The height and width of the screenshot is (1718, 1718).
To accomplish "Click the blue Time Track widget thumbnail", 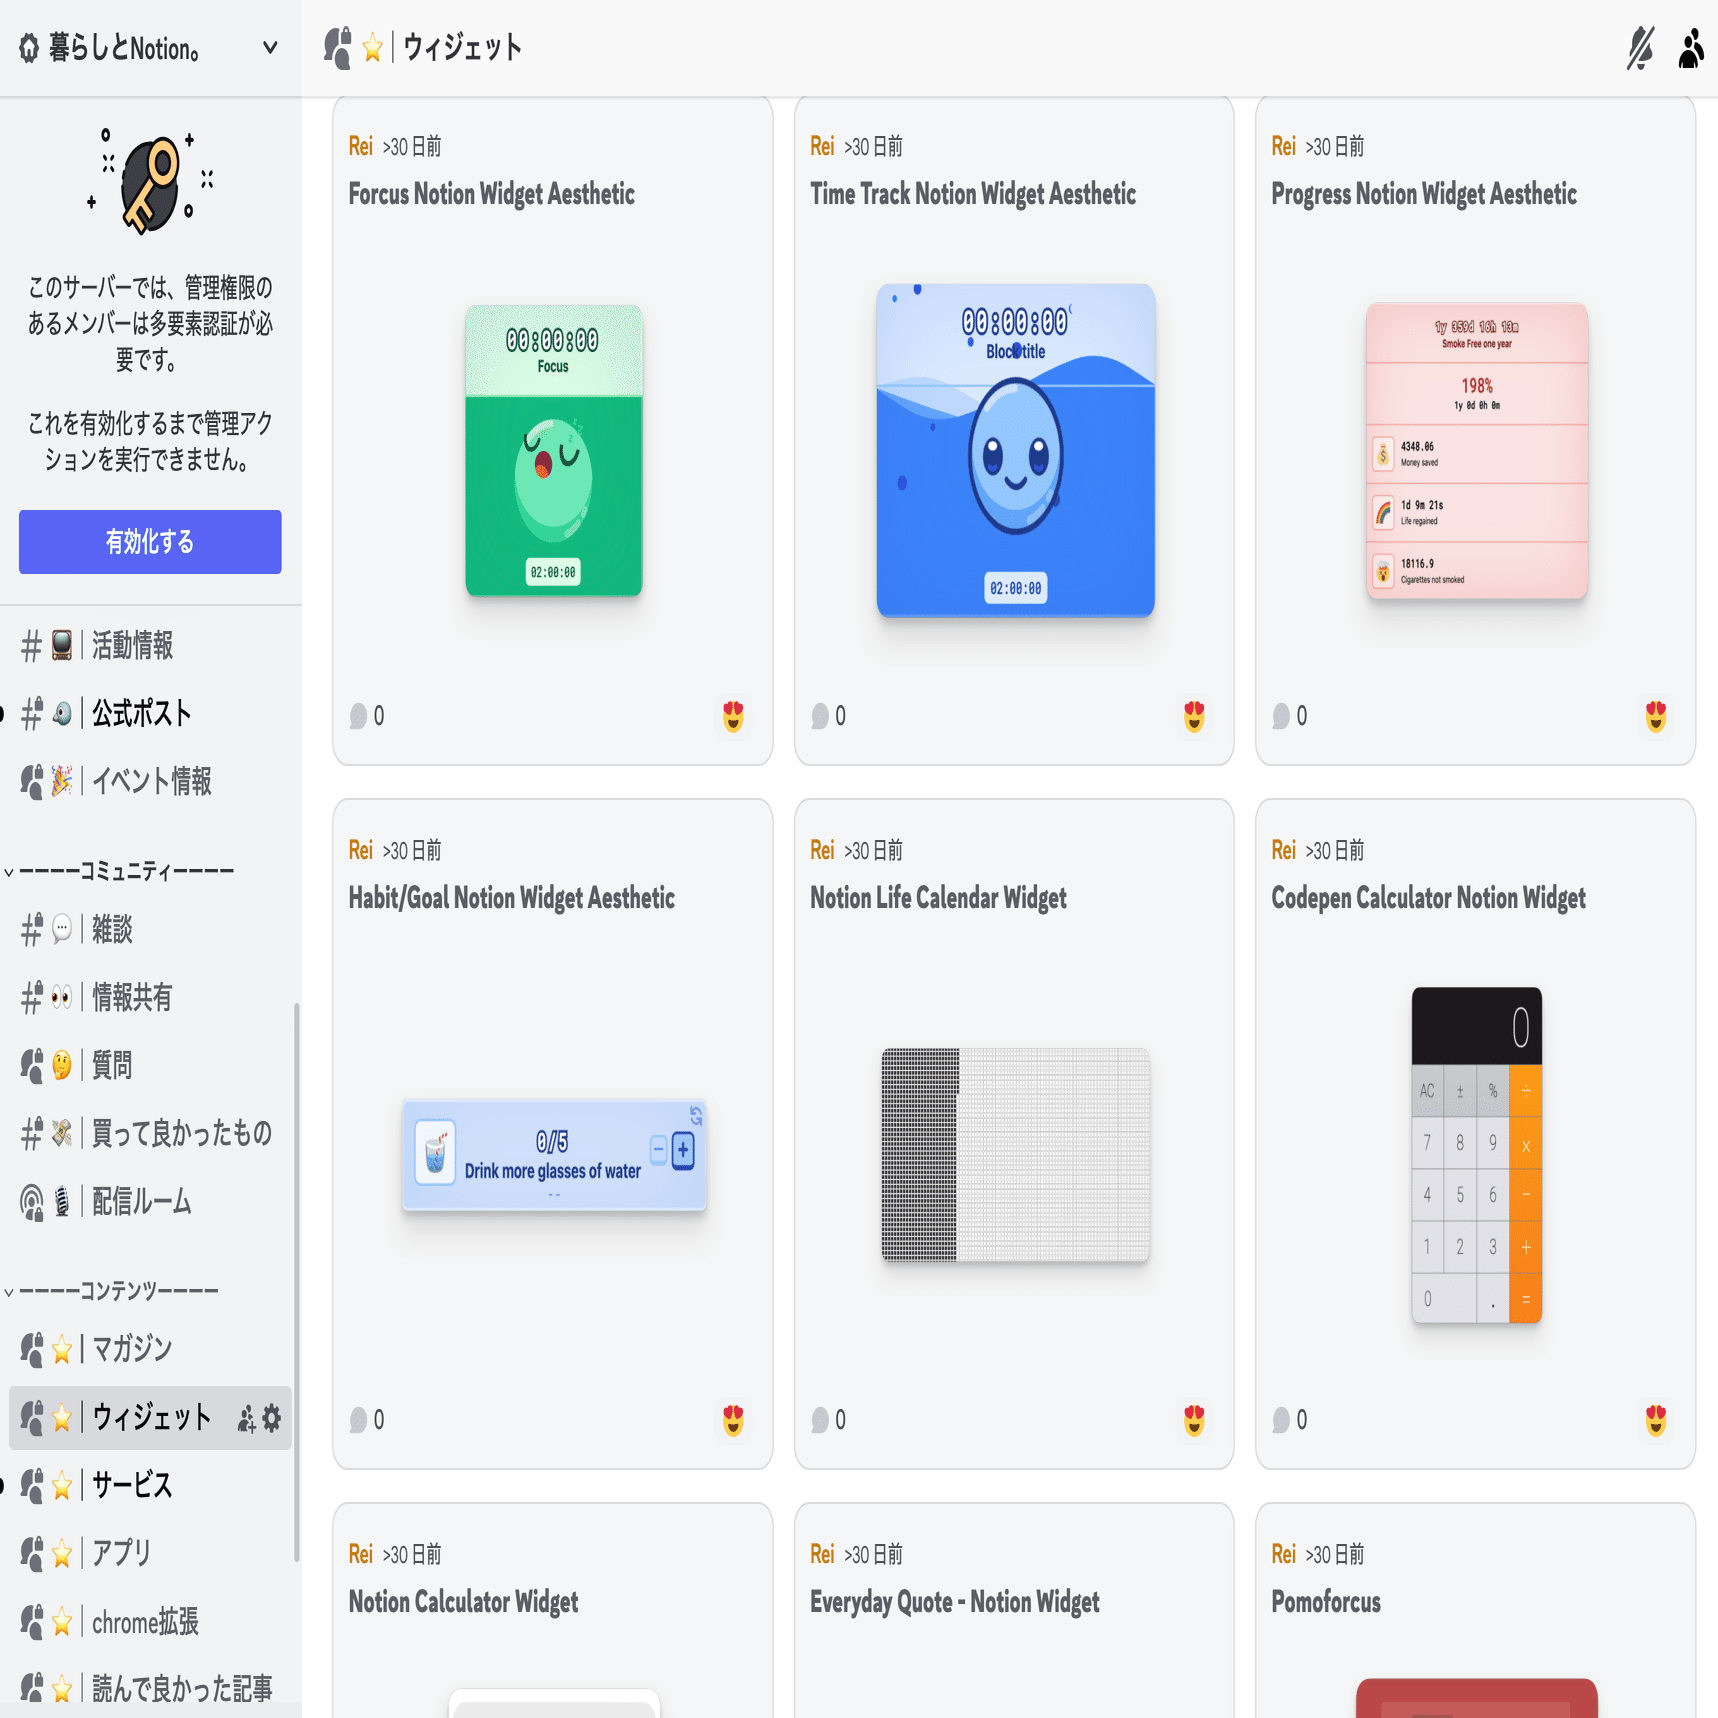I will (x=1015, y=451).
